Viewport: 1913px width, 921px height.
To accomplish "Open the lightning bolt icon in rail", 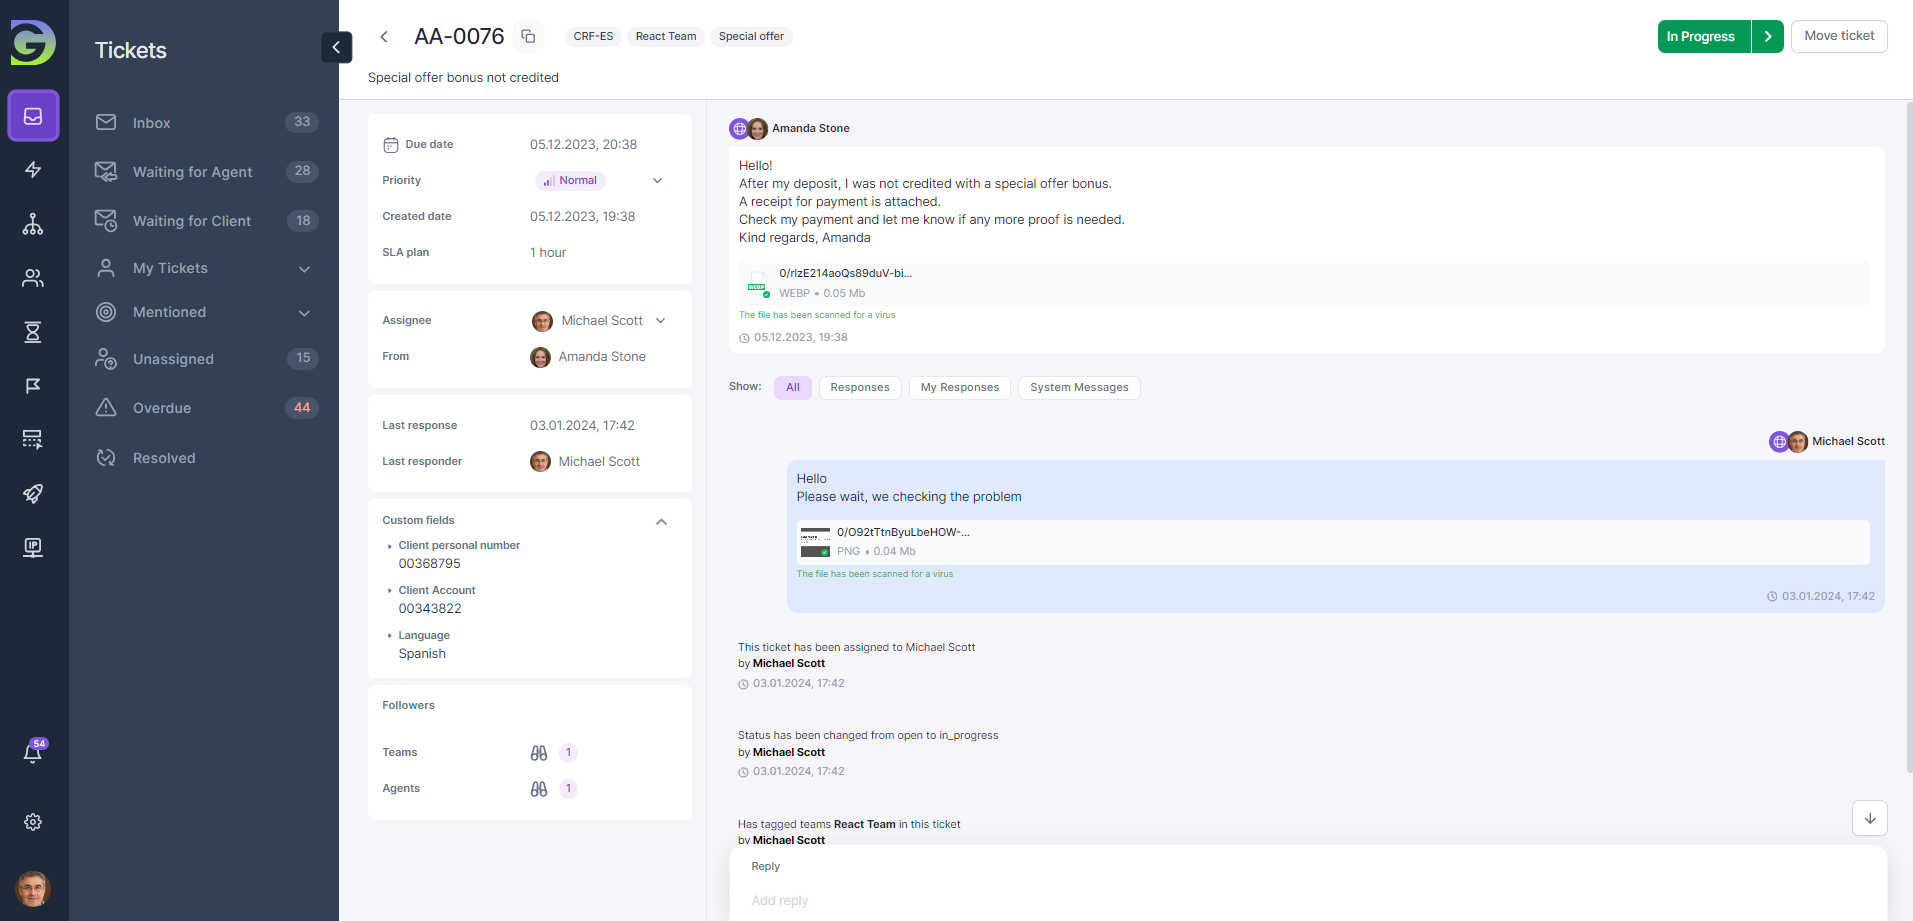I will [33, 170].
